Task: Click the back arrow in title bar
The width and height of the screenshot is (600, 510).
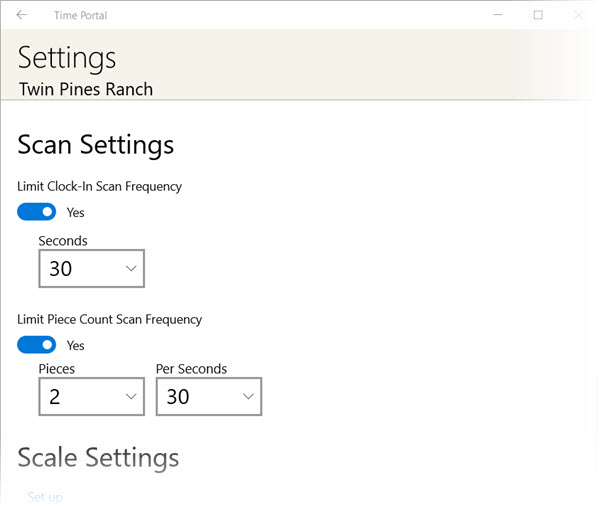Action: pos(22,15)
